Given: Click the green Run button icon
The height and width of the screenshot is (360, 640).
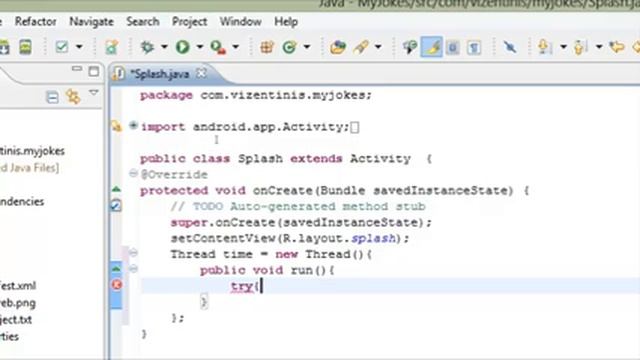Looking at the screenshot, I should 183,47.
